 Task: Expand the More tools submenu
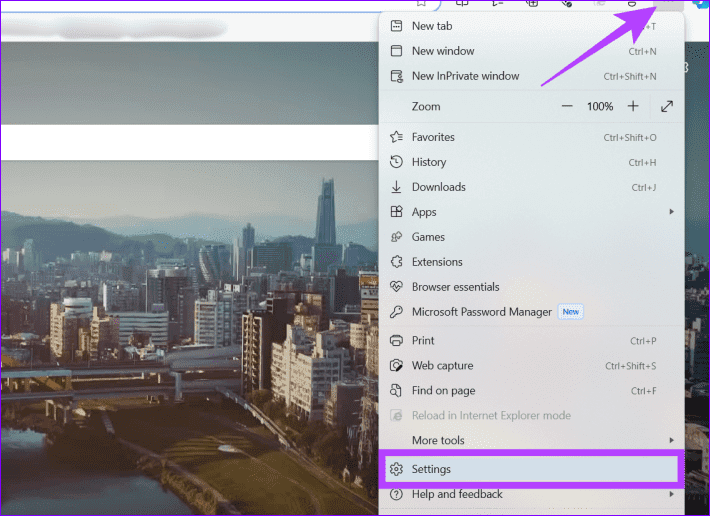531,440
